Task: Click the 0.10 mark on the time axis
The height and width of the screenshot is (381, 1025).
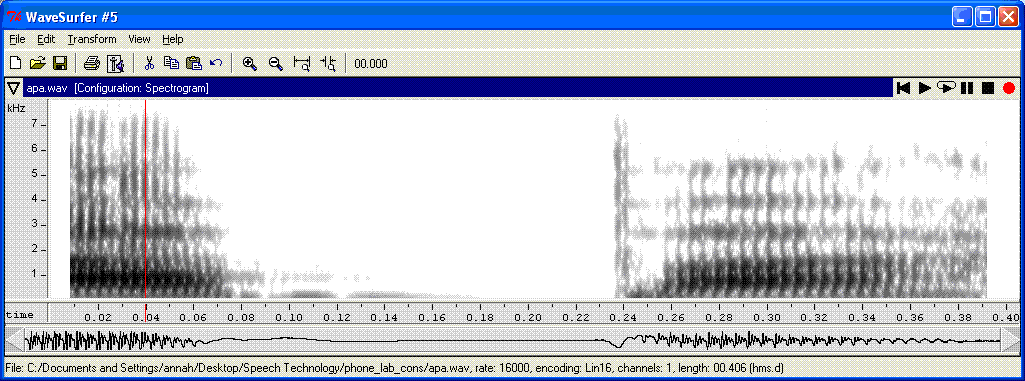Action: (288, 317)
